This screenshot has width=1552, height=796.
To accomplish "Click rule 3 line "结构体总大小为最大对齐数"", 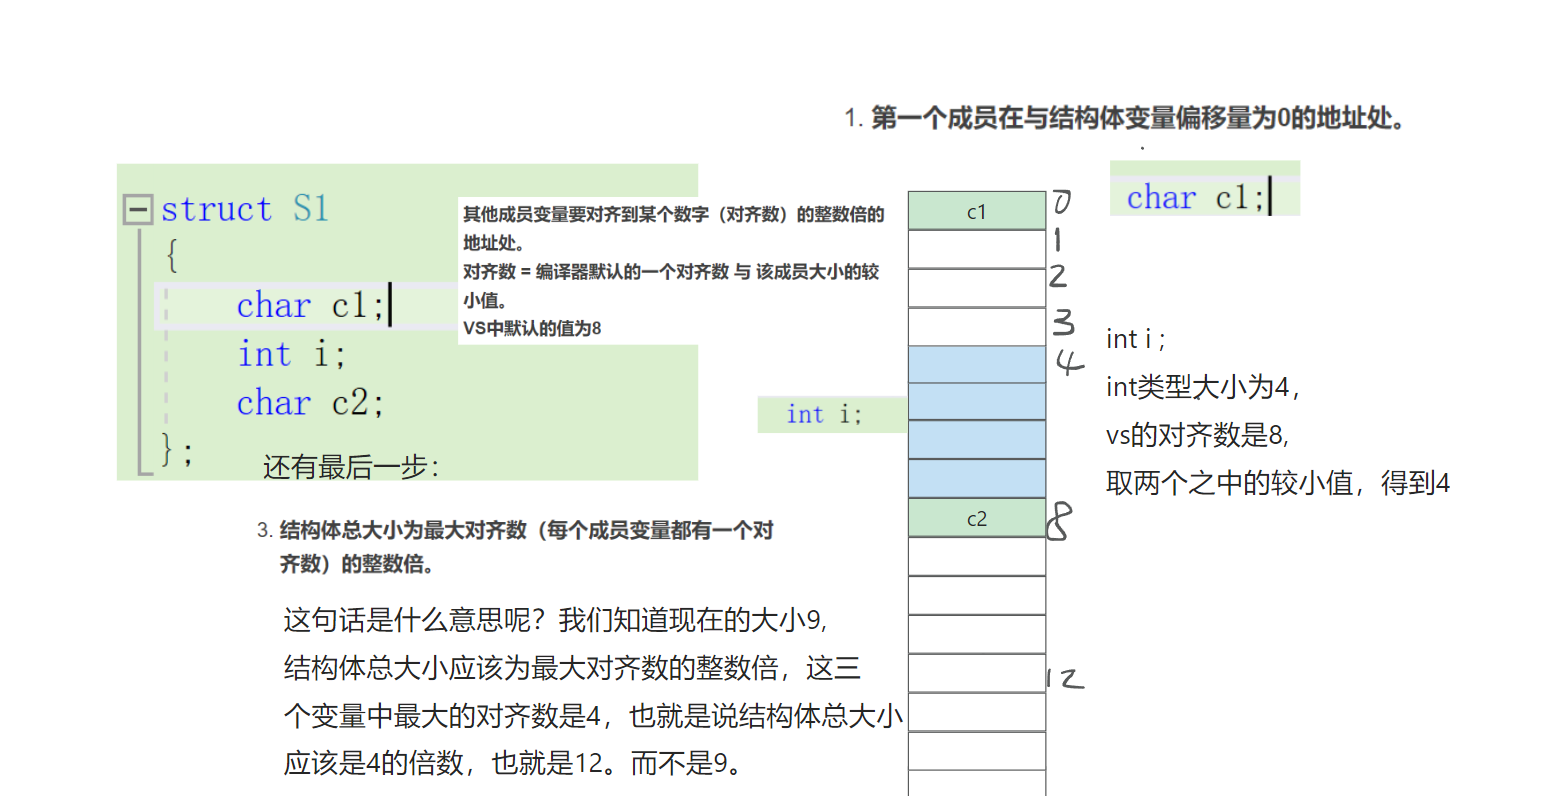I will click(526, 530).
